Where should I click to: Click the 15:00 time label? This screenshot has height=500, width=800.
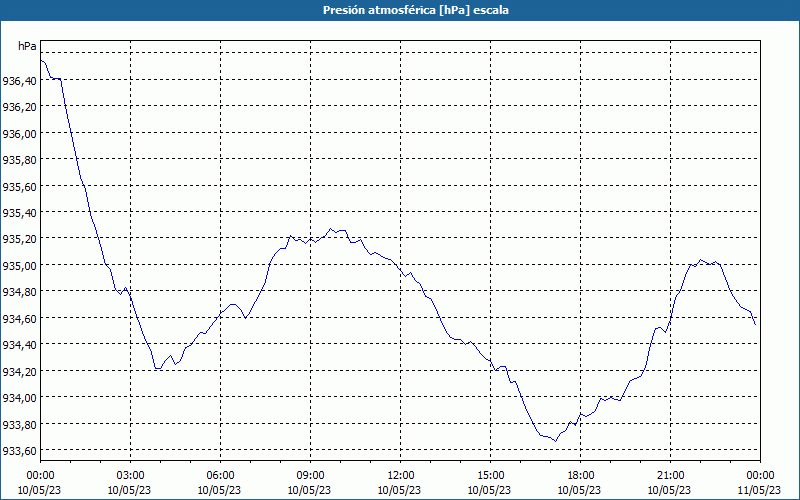point(490,476)
